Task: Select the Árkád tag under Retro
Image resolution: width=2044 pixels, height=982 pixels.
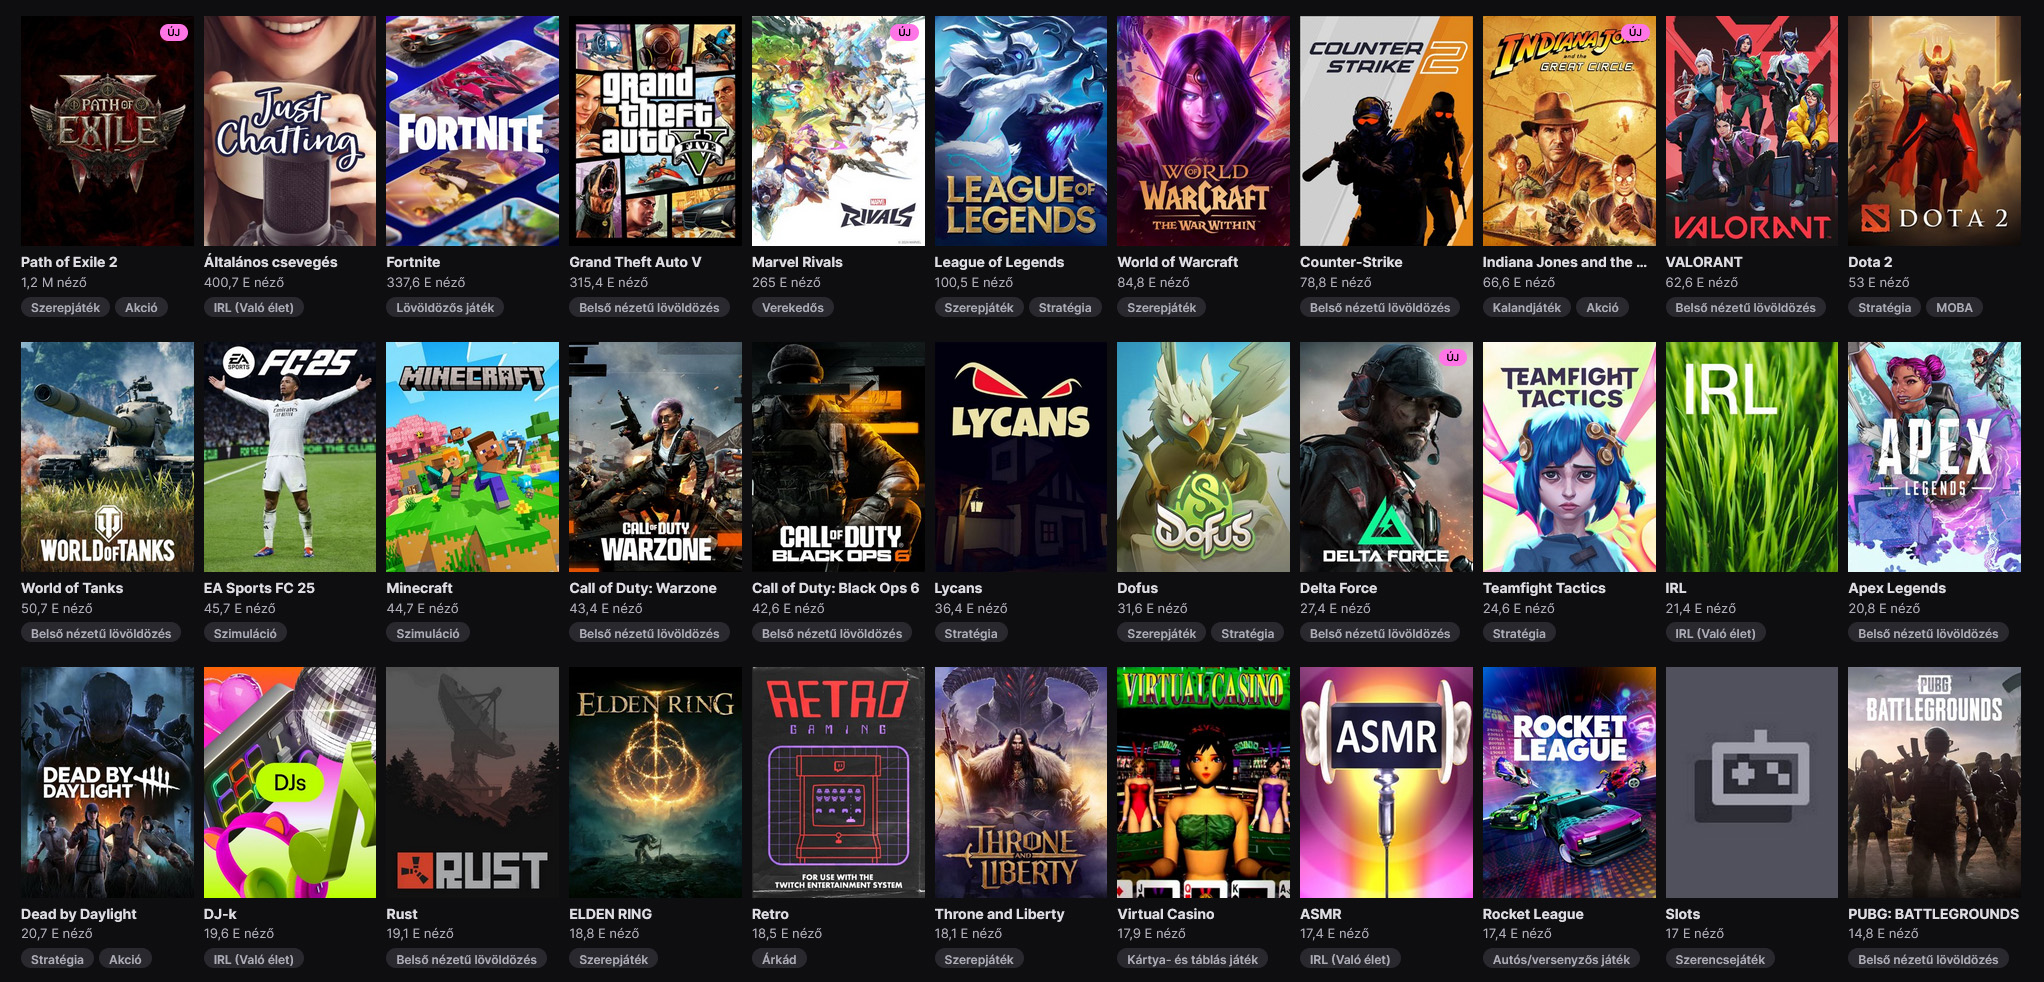Action: coord(780,960)
